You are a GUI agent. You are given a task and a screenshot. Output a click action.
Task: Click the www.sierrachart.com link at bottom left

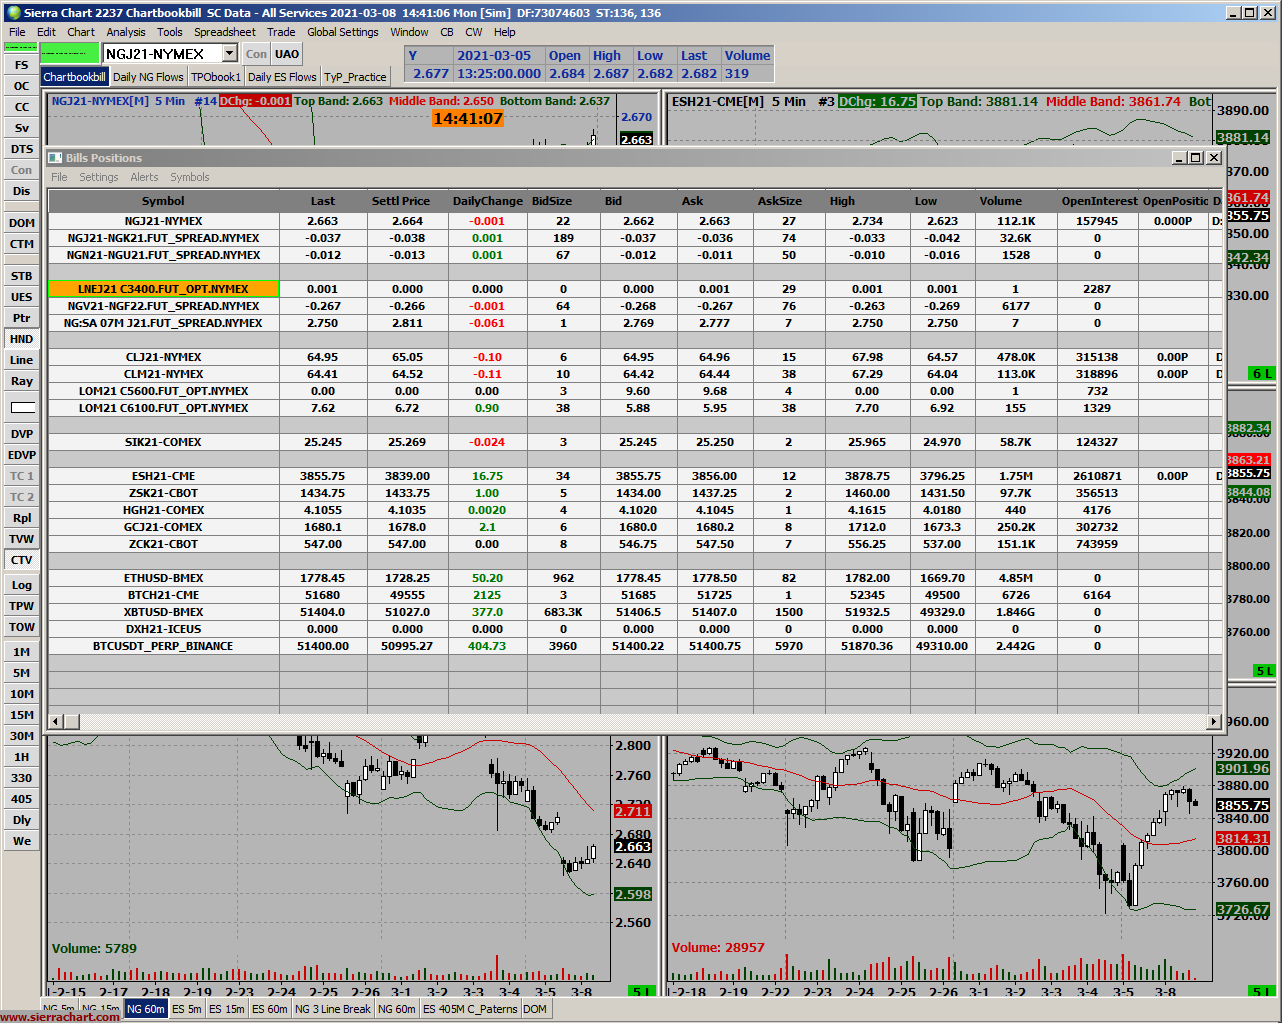60,1017
